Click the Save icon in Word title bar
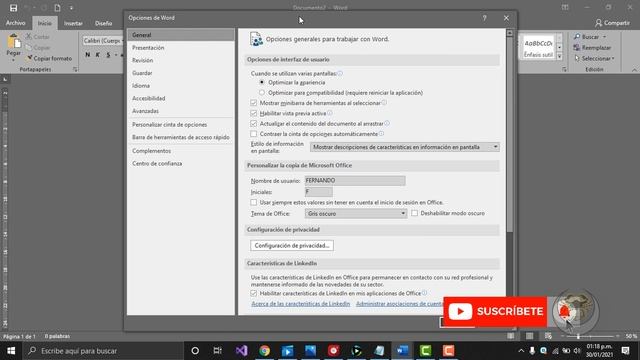 13,8
